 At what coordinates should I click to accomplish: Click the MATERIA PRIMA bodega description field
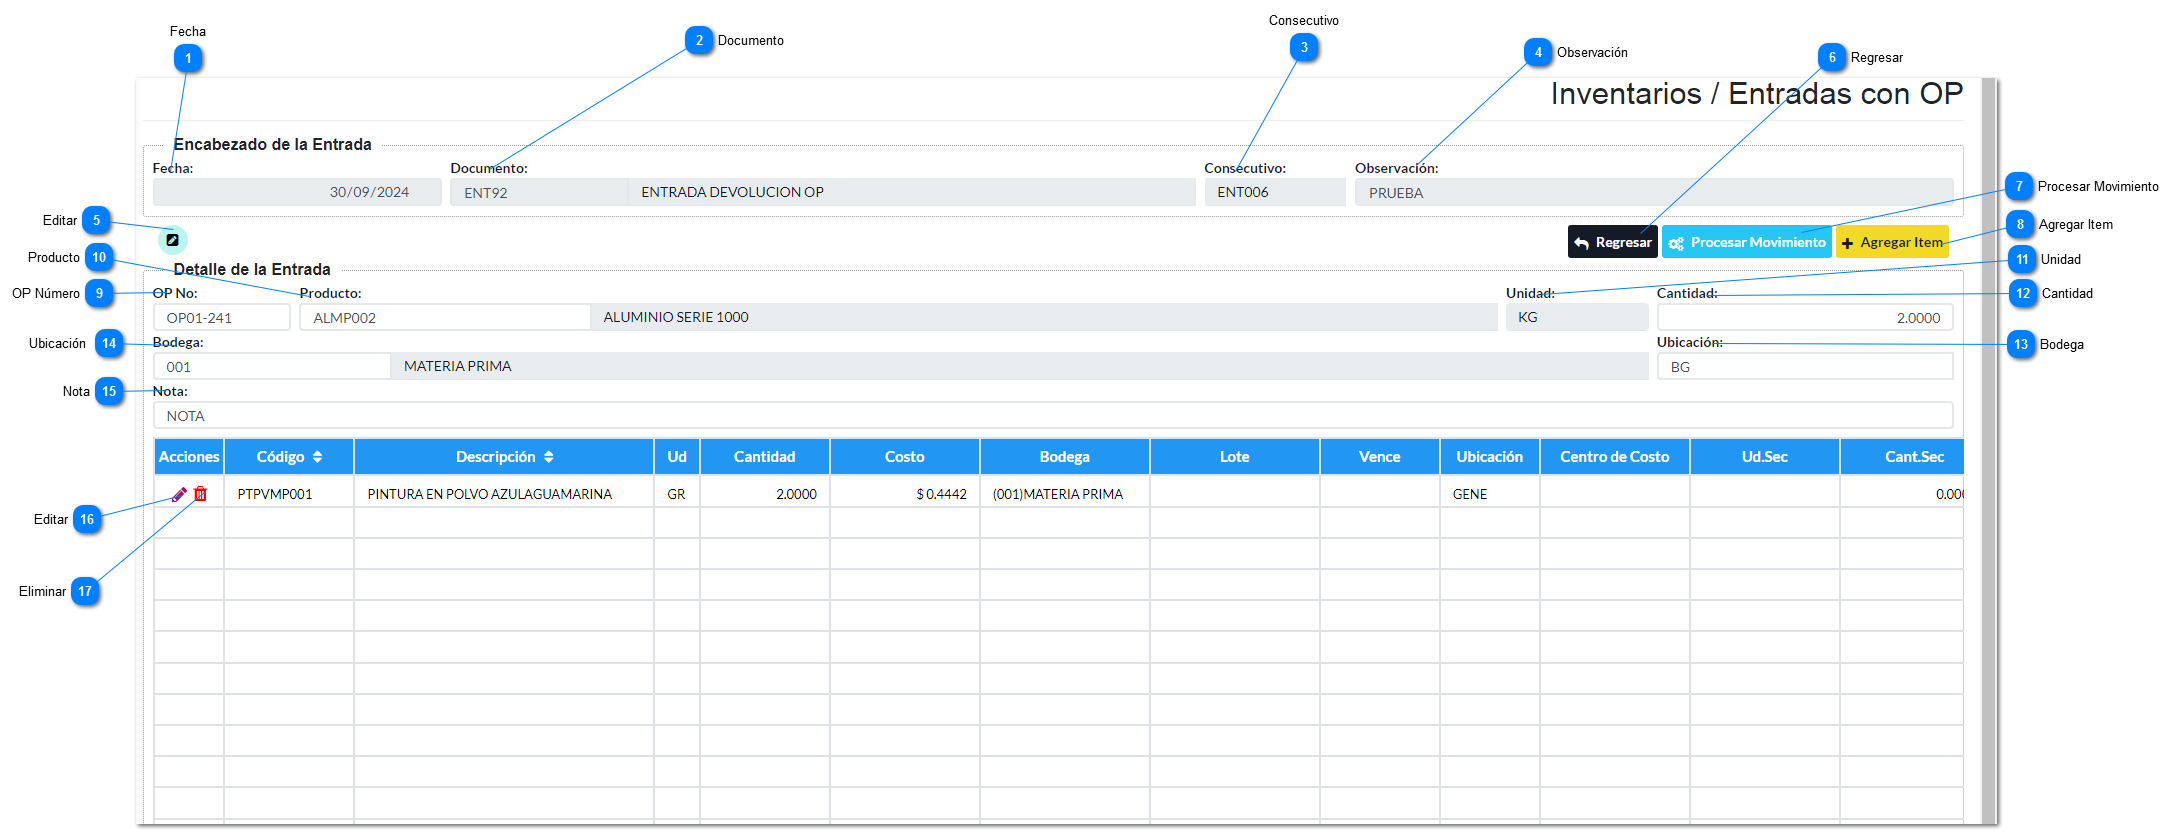click(1019, 366)
